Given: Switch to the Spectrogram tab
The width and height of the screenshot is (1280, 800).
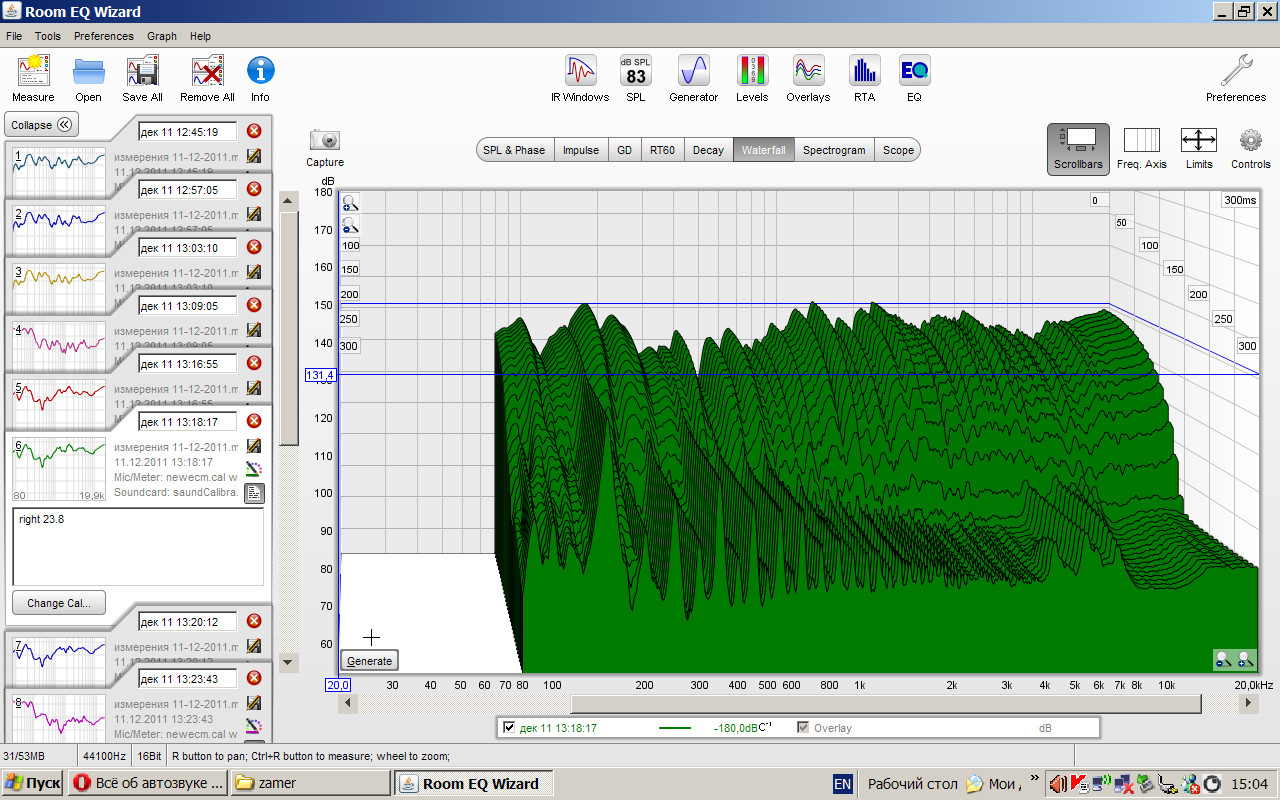Looking at the screenshot, I should (834, 150).
